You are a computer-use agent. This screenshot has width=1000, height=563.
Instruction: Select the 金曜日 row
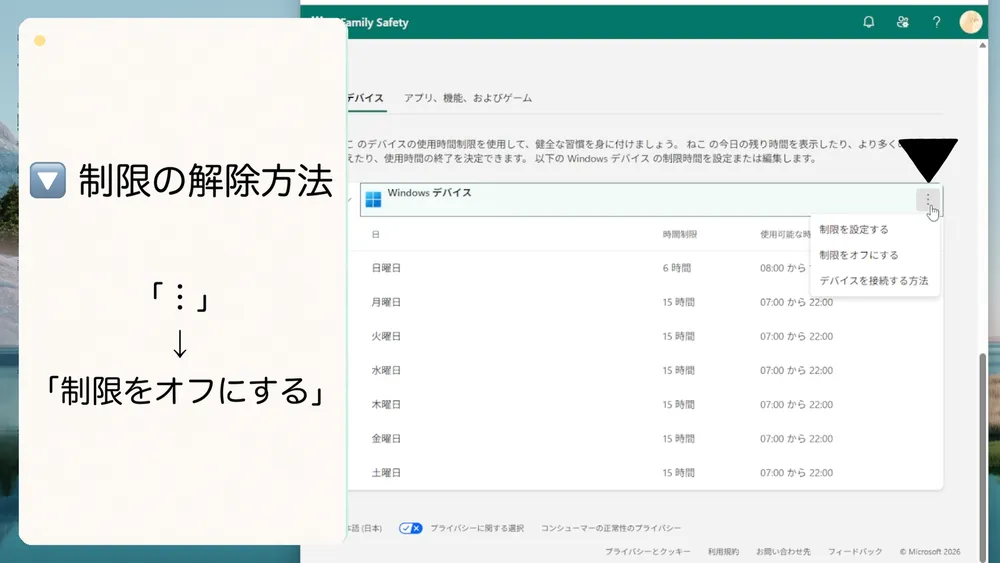pos(644,439)
